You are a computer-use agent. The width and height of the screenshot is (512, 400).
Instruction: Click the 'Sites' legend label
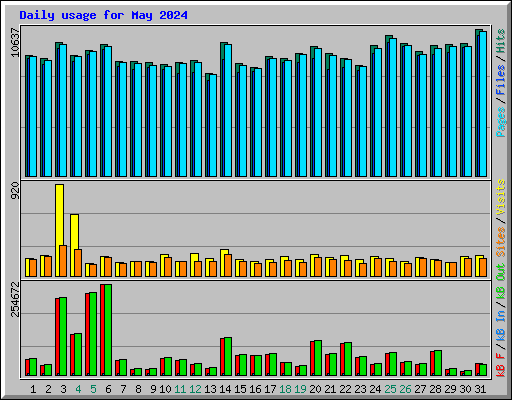point(501,242)
